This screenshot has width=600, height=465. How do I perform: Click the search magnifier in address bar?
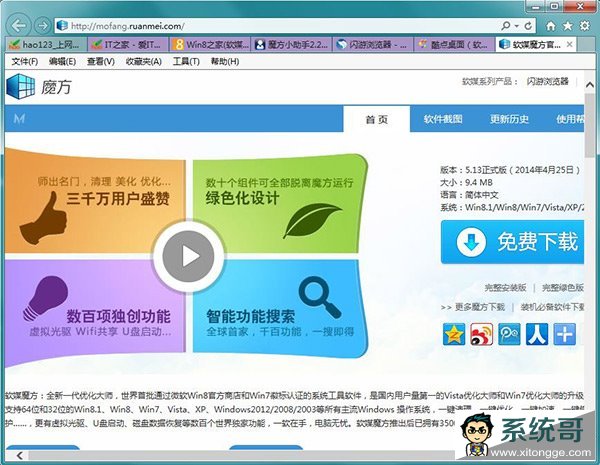(505, 26)
